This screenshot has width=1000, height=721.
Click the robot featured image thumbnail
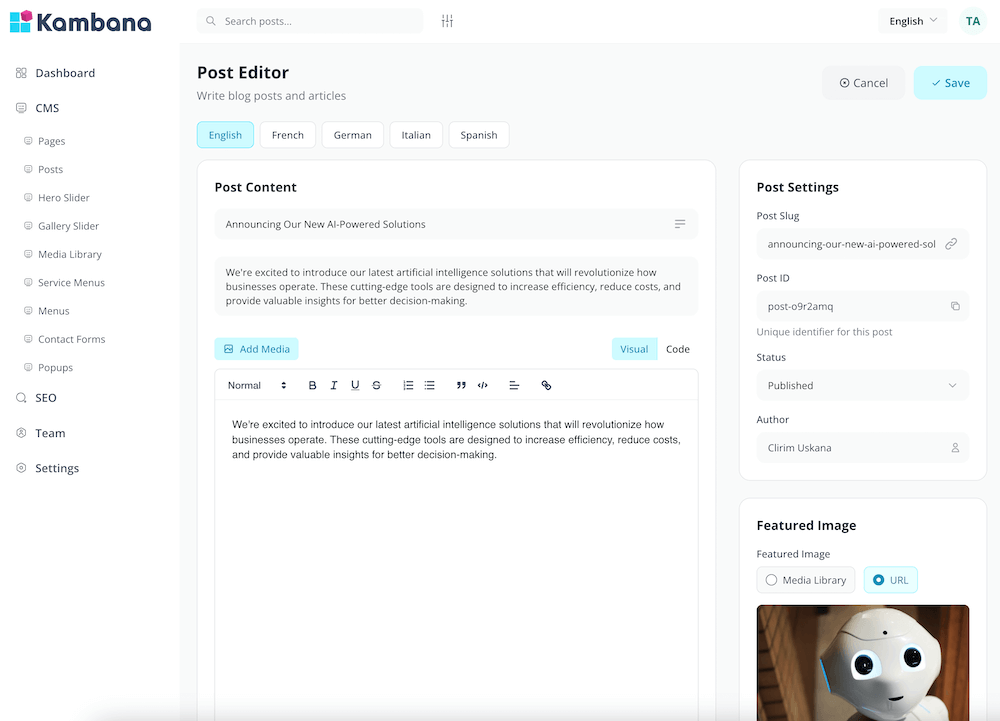pyautogui.click(x=862, y=663)
